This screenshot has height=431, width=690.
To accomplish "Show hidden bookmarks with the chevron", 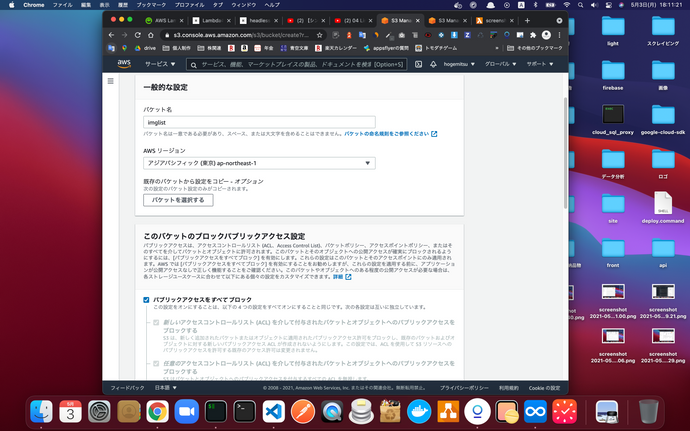I will pyautogui.click(x=497, y=48).
